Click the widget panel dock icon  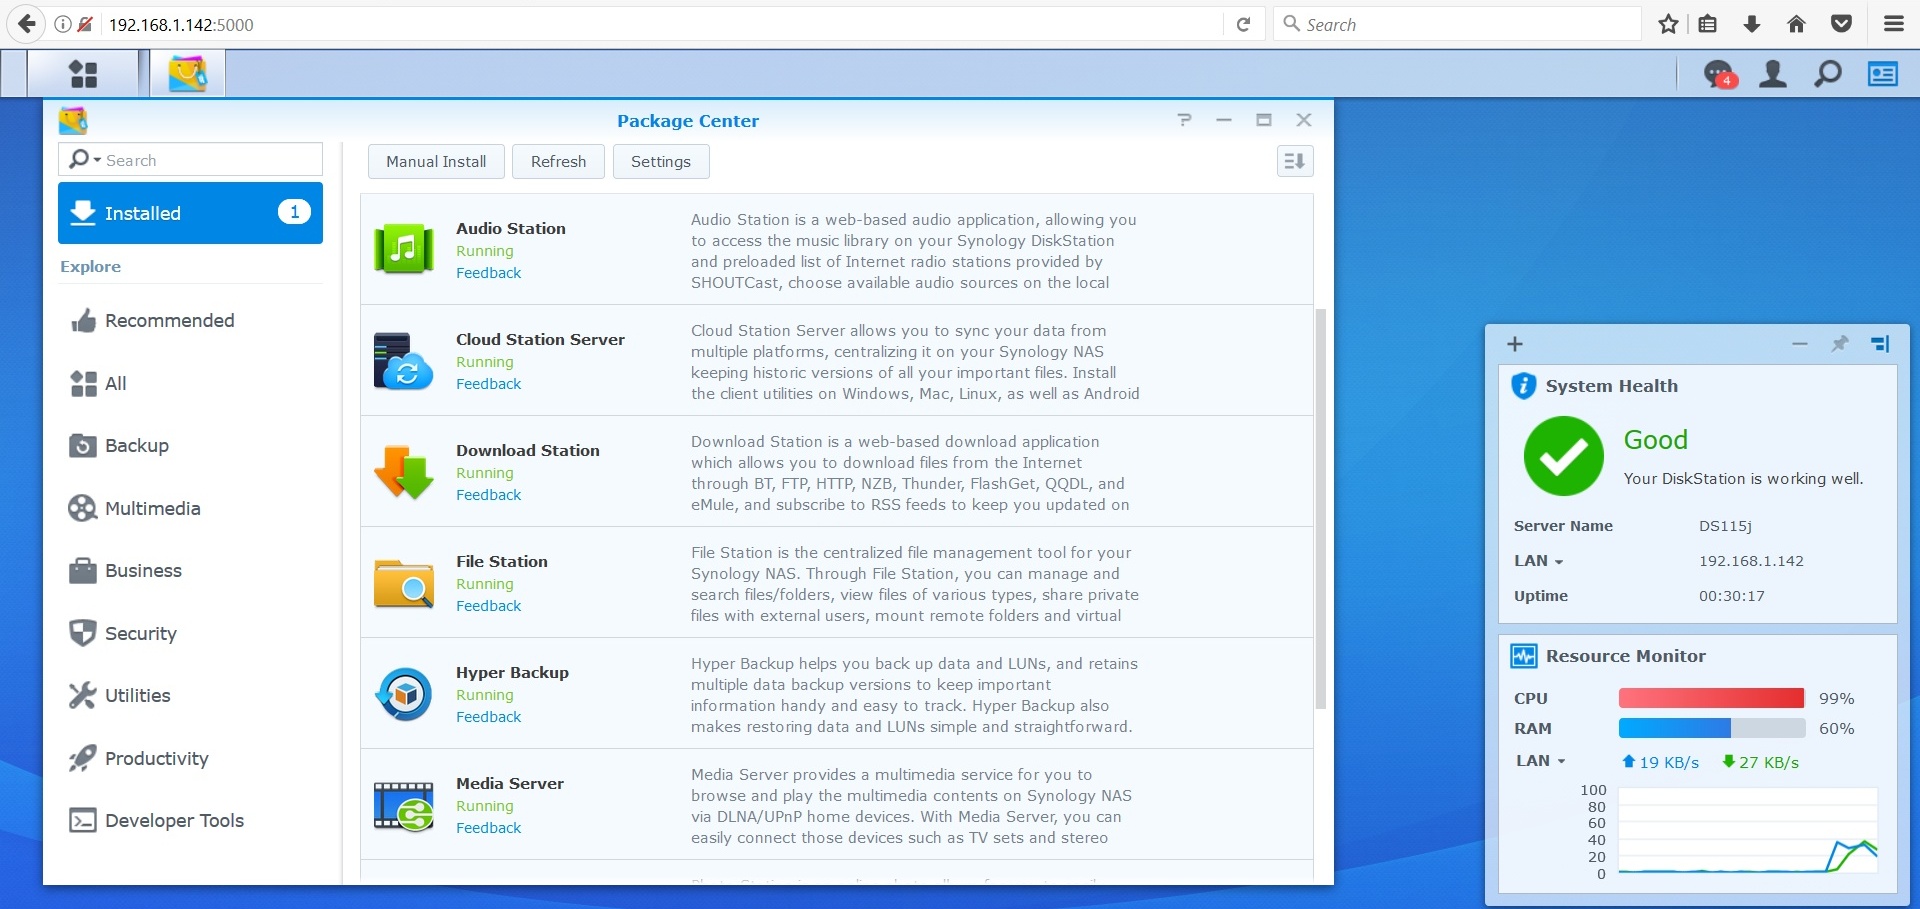1880,344
